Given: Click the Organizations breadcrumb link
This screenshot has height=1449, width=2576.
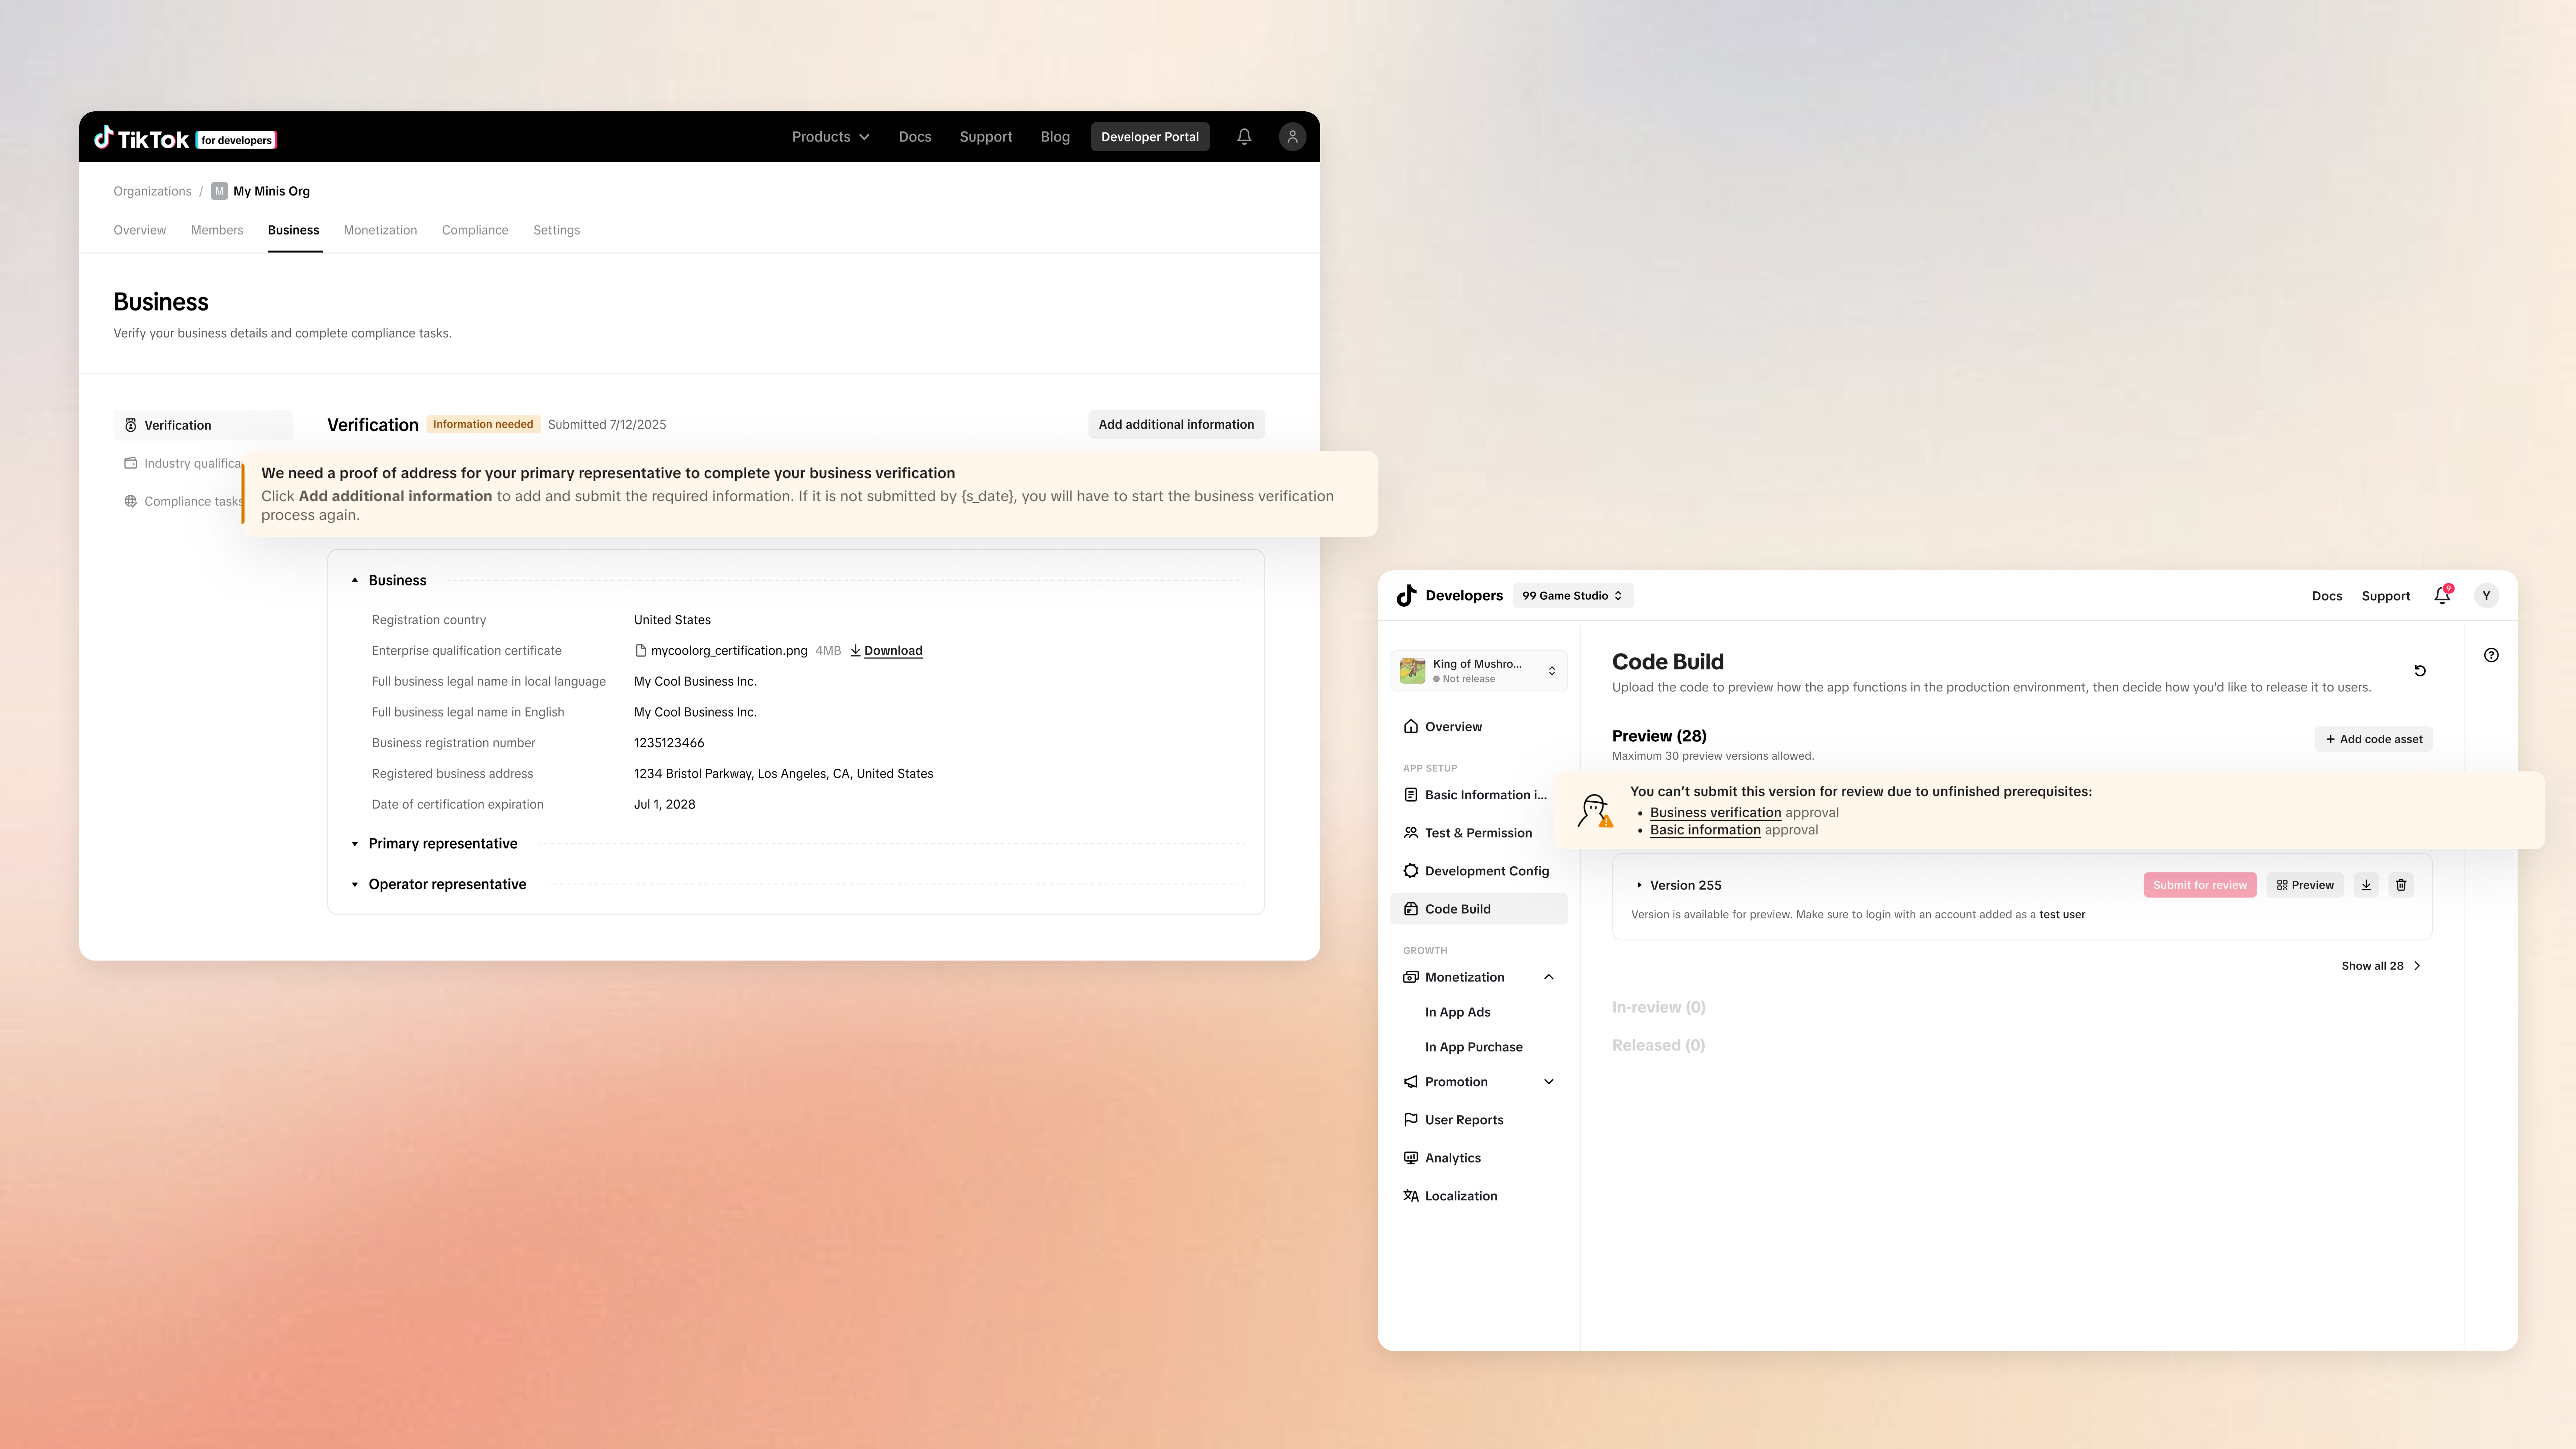Looking at the screenshot, I should pyautogui.click(x=152, y=191).
